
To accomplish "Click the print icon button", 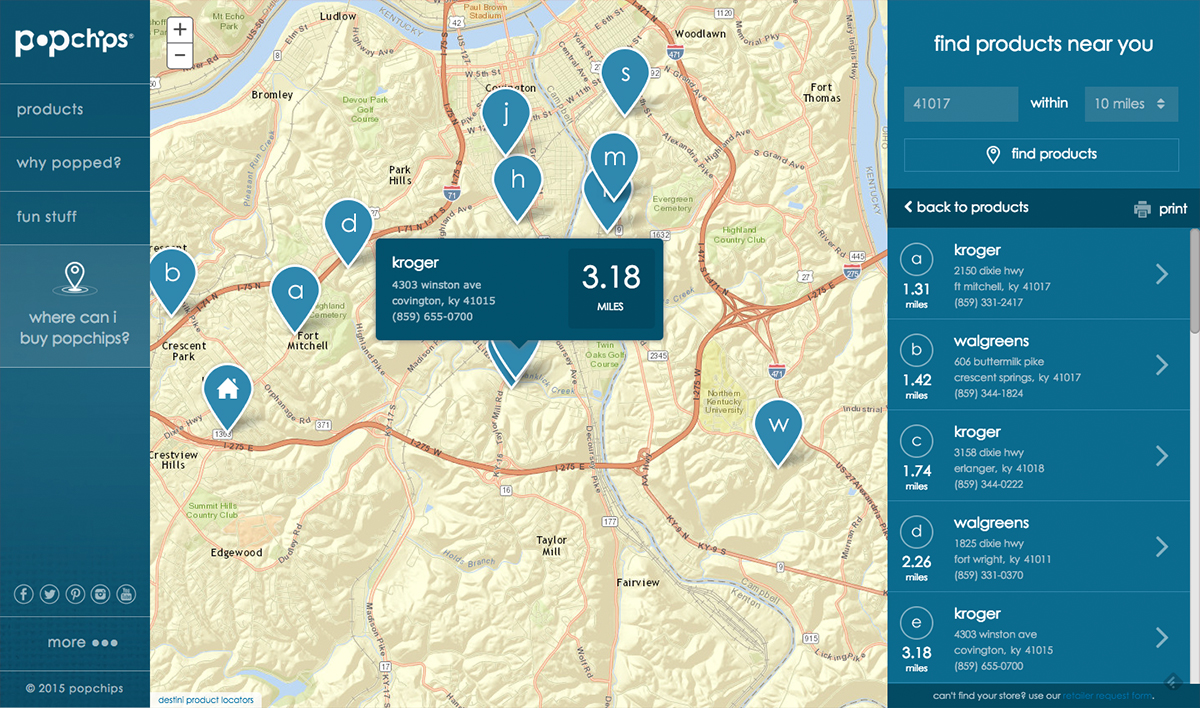I will tap(1143, 209).
